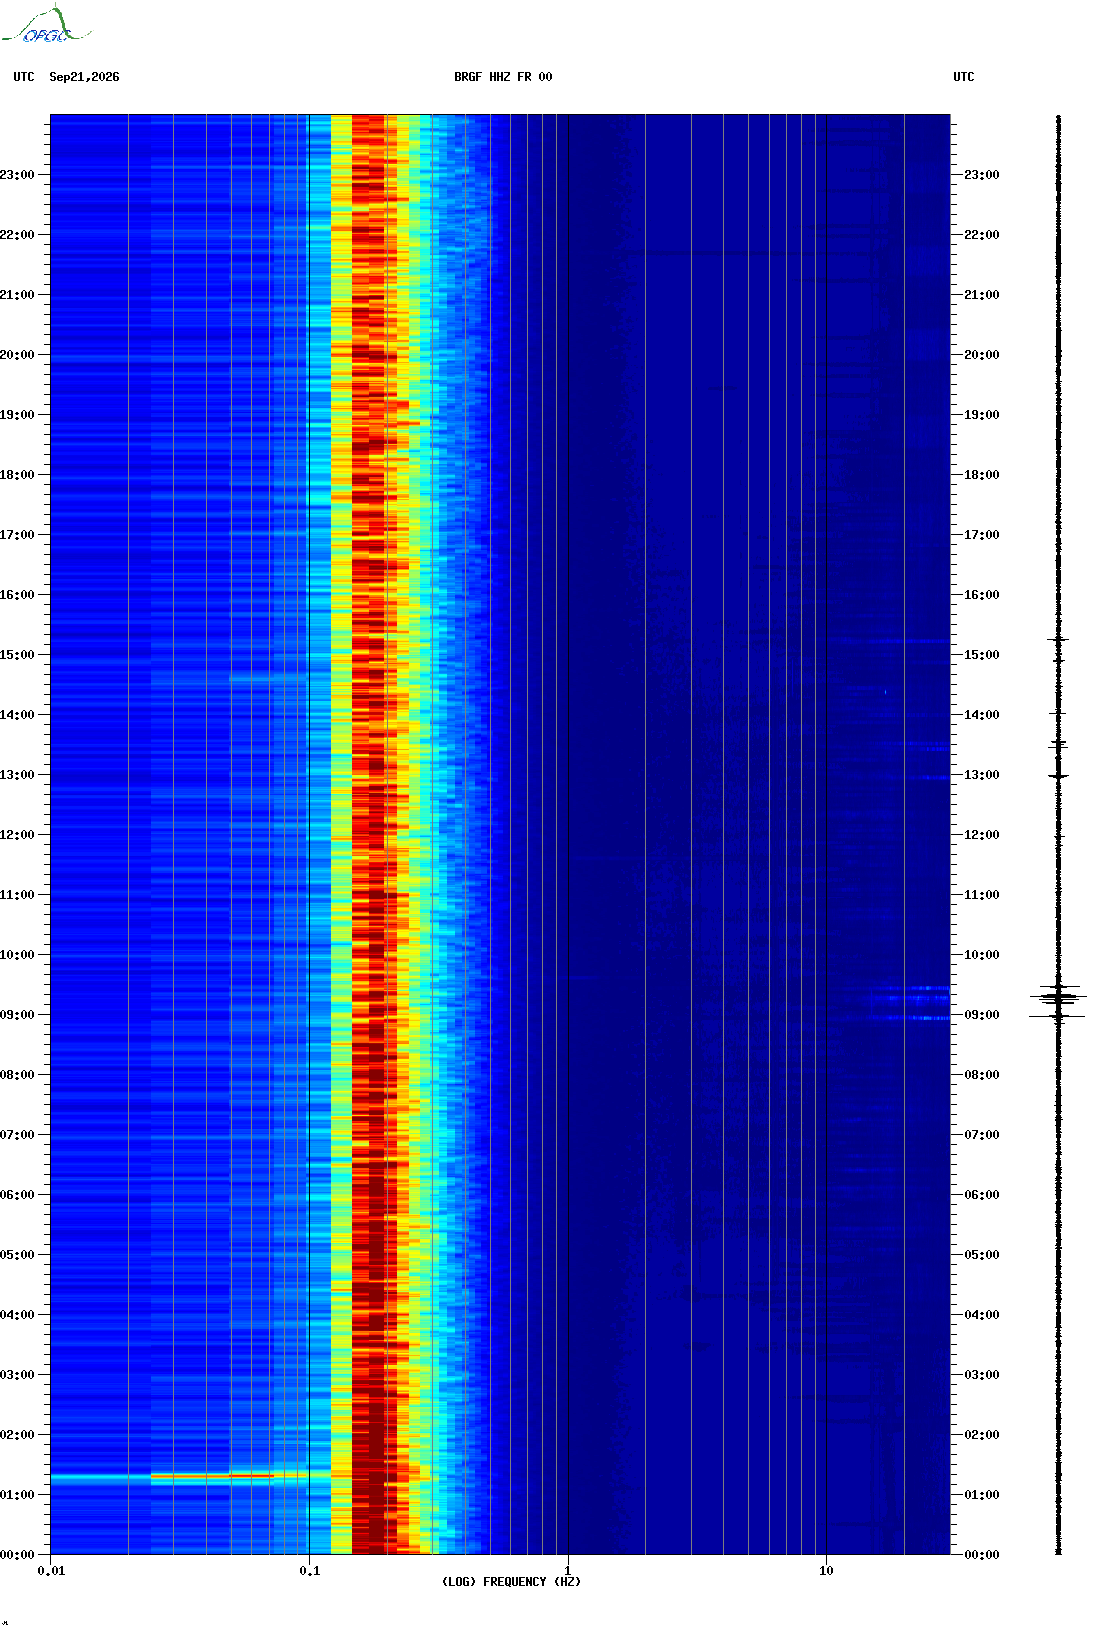Click the 0.1 frequency axis label

point(310,1571)
